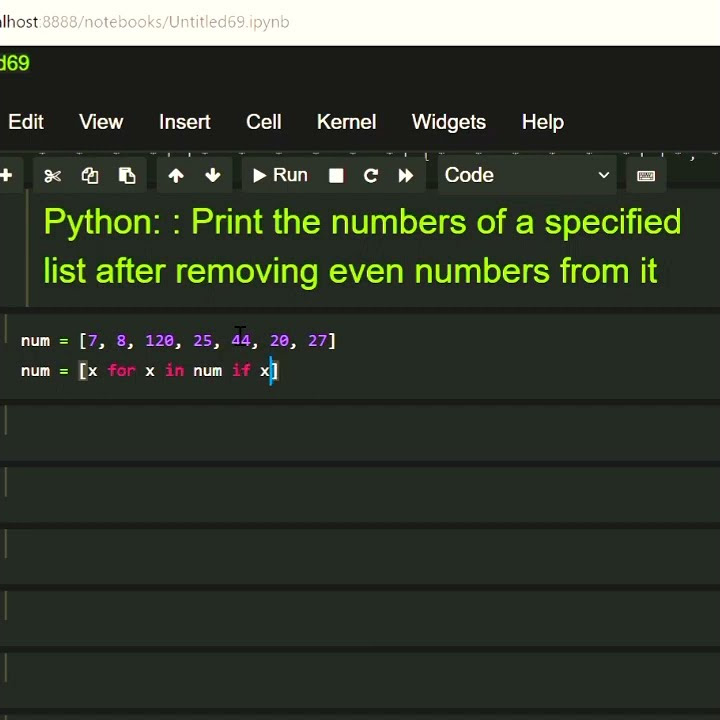Move the selected cell up
720x720 pixels.
[176, 175]
